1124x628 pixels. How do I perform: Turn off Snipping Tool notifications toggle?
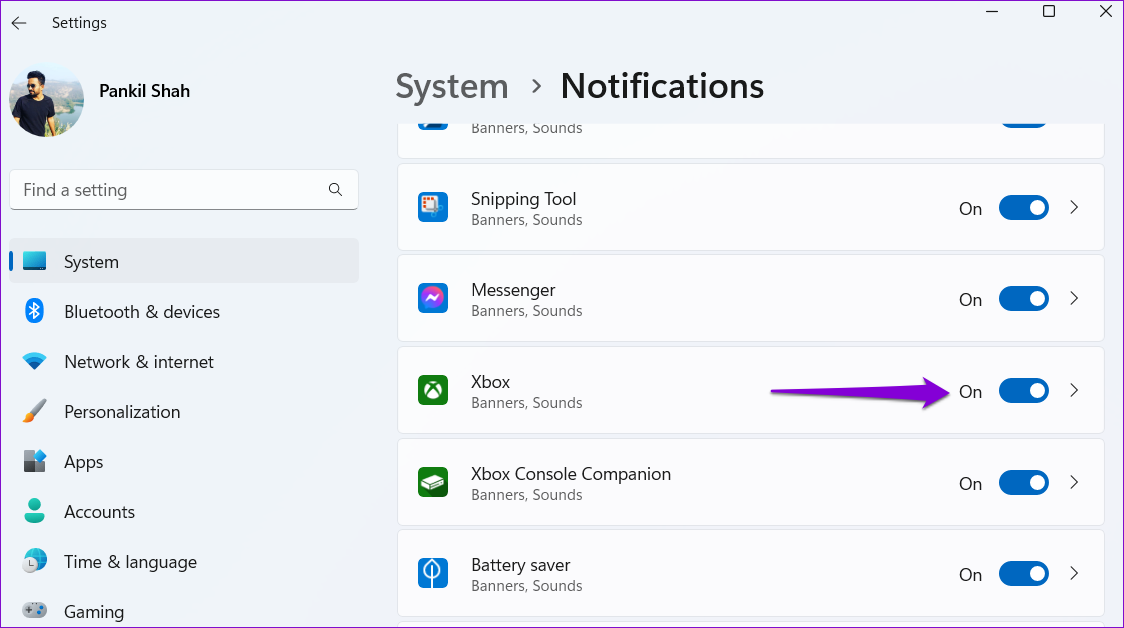1024,208
